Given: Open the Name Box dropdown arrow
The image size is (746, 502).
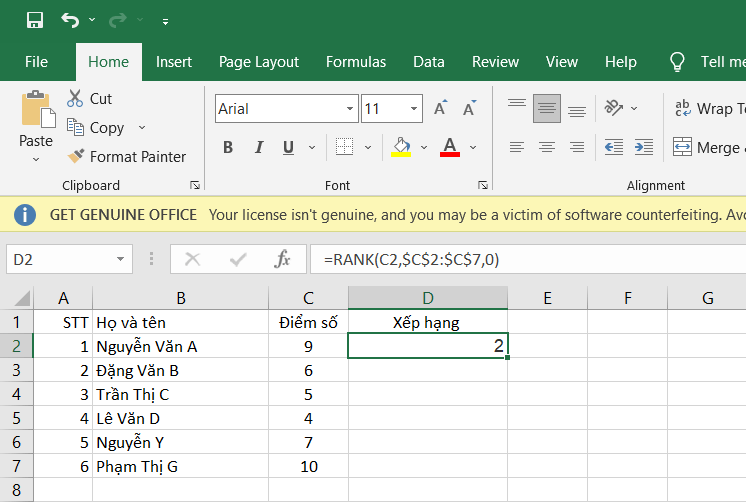Looking at the screenshot, I should tap(120, 259).
